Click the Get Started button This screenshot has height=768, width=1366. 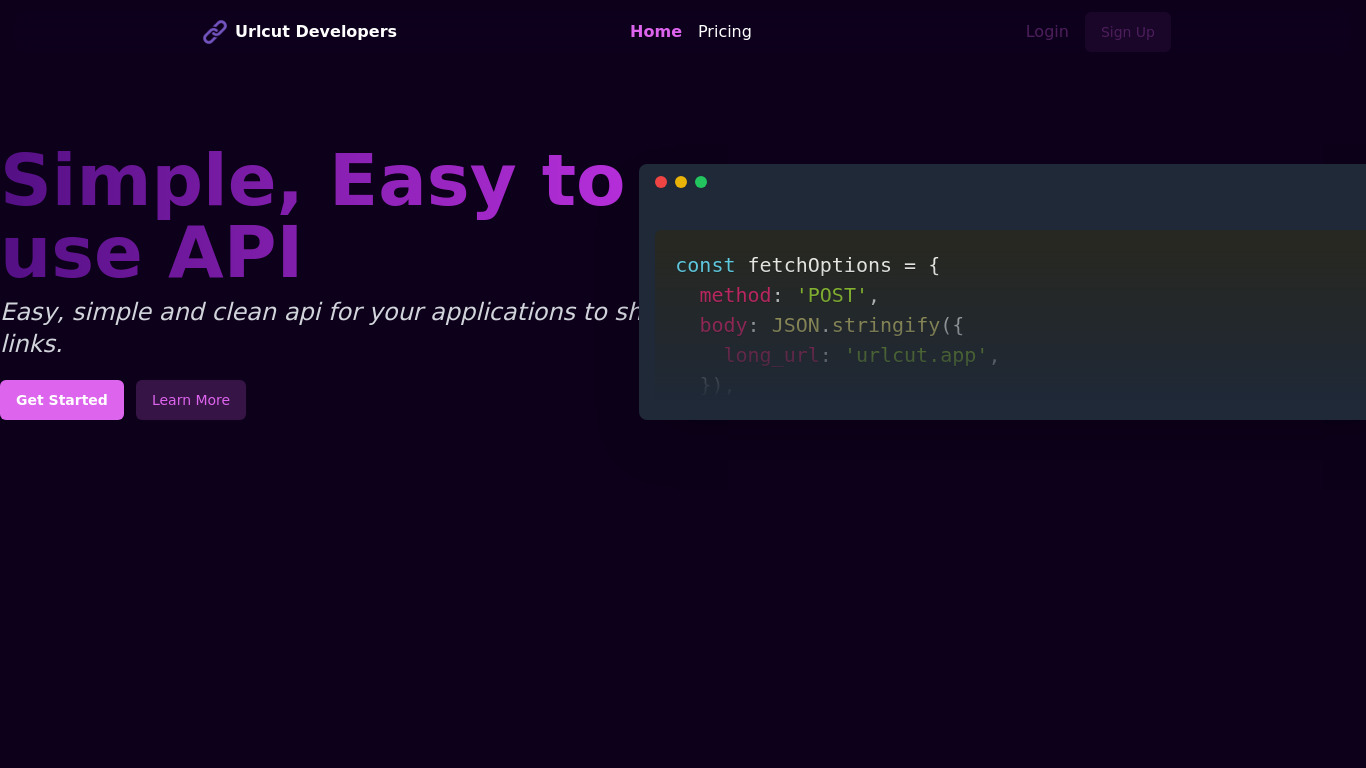(62, 400)
